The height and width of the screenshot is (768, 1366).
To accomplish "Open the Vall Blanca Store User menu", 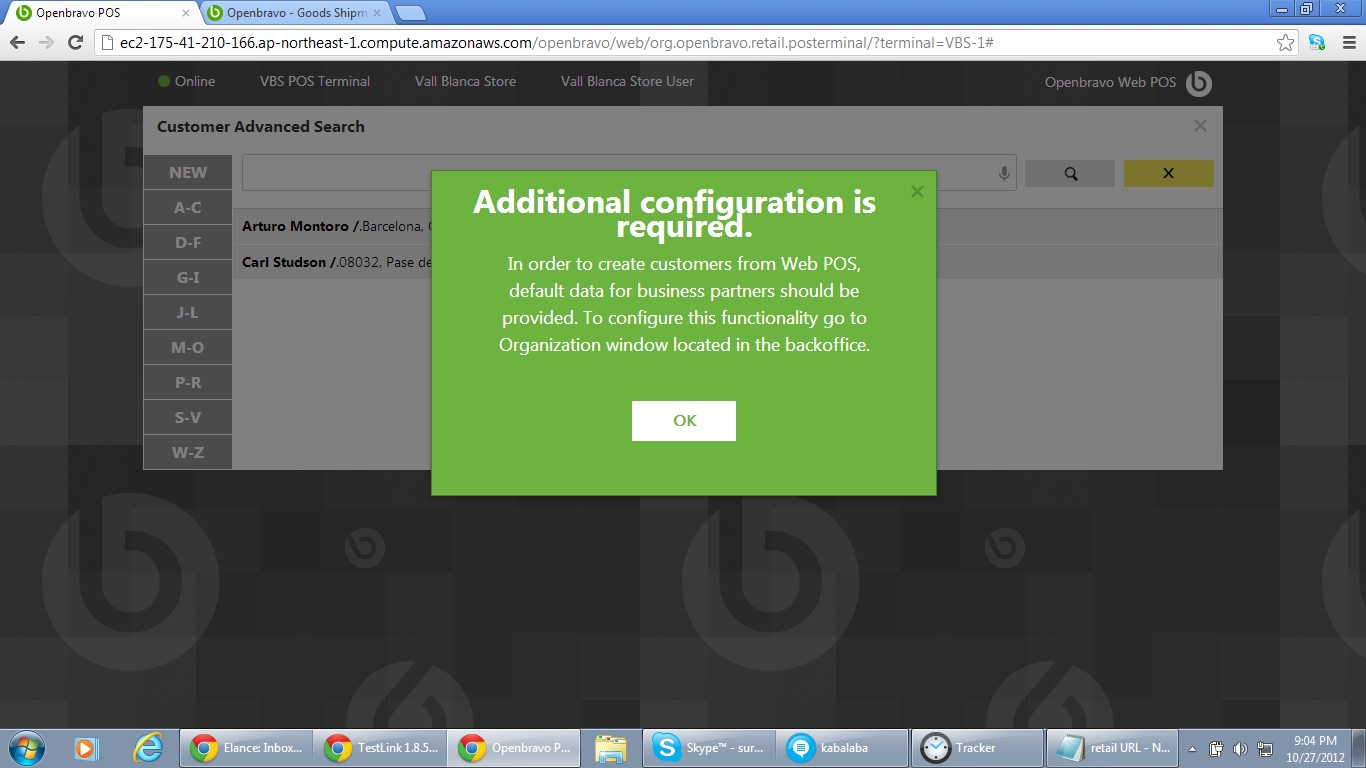I will point(627,81).
